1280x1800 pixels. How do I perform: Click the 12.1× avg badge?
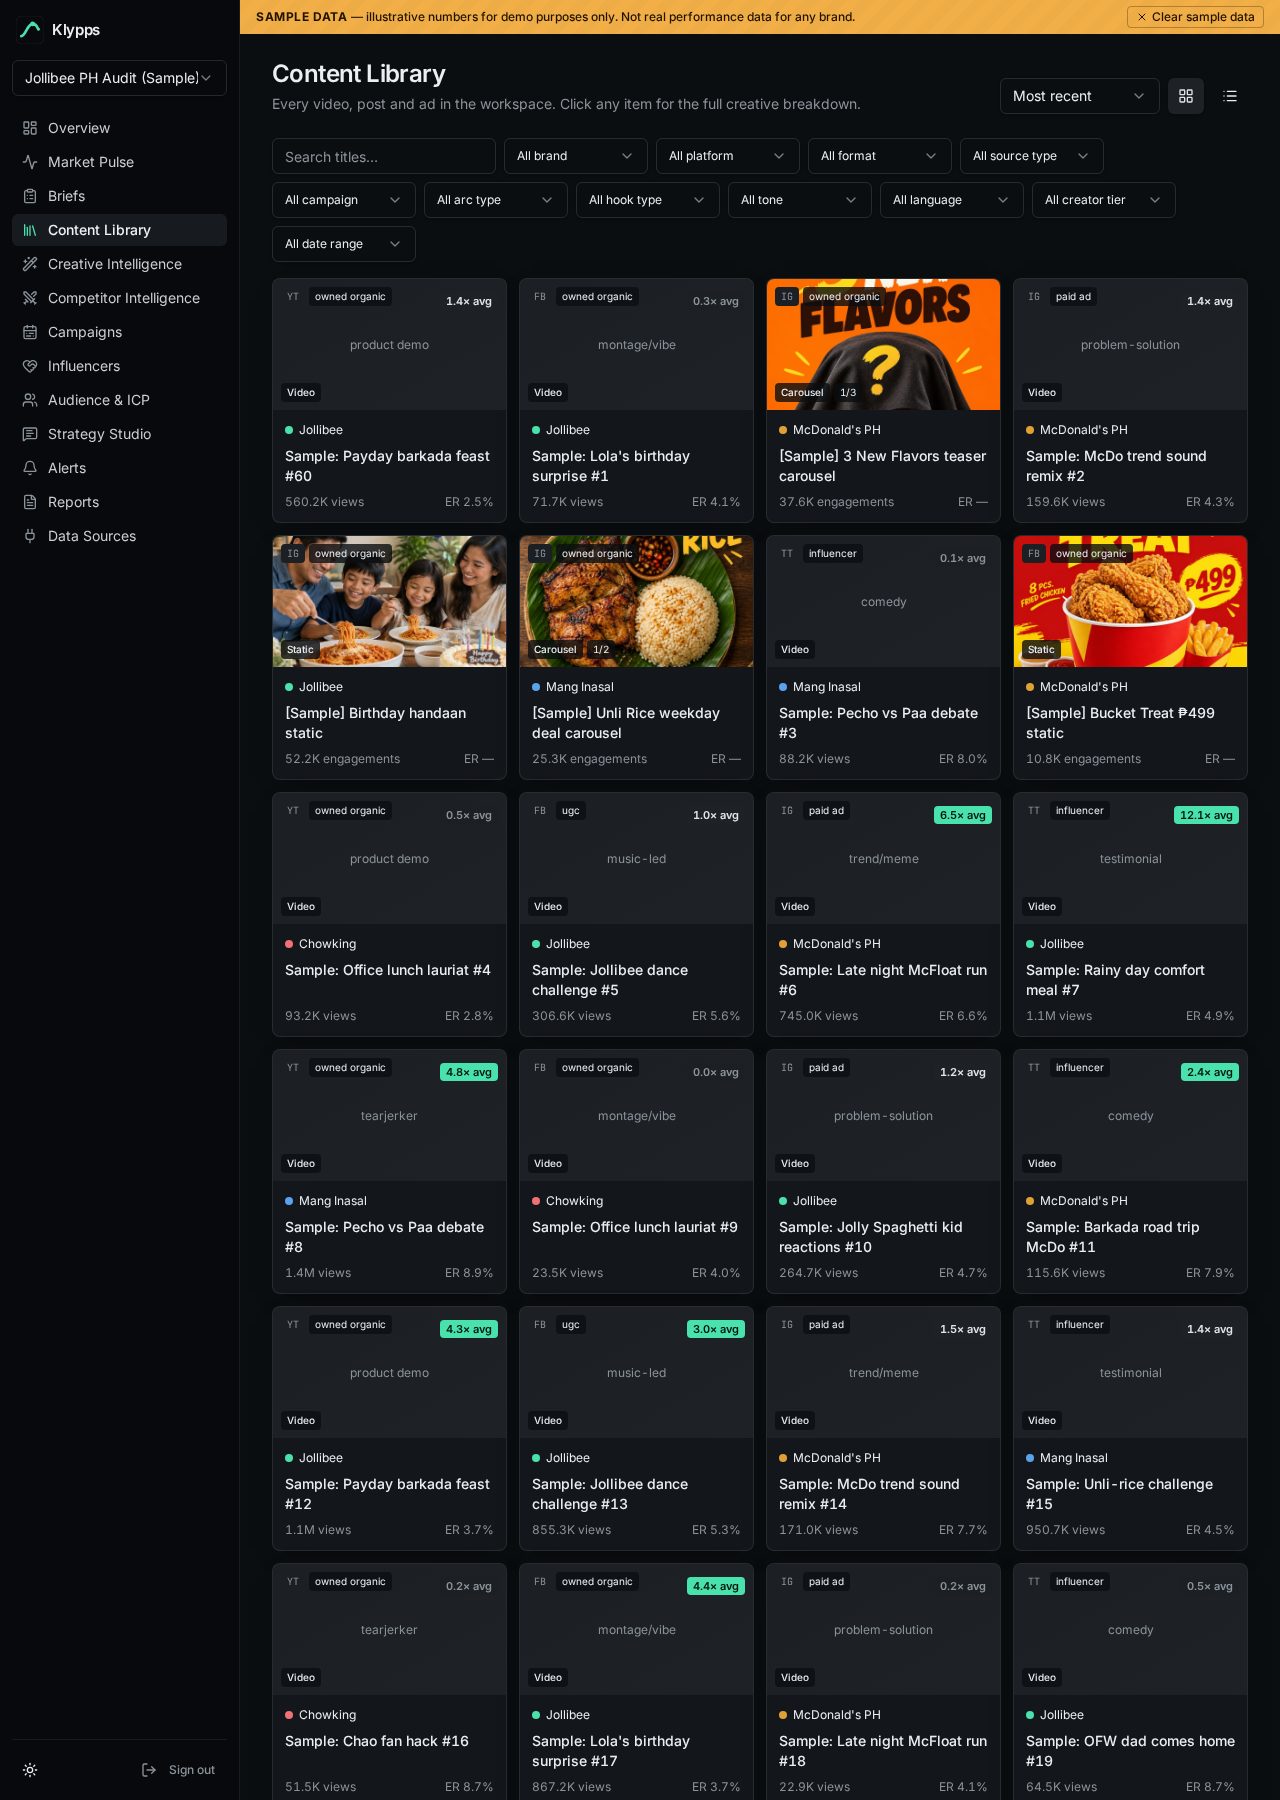point(1207,815)
